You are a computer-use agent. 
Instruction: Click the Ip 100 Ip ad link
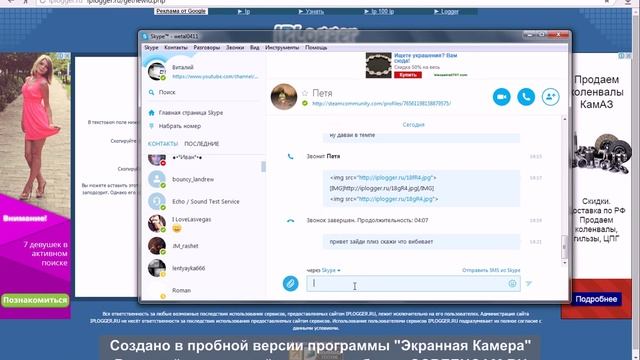point(379,11)
